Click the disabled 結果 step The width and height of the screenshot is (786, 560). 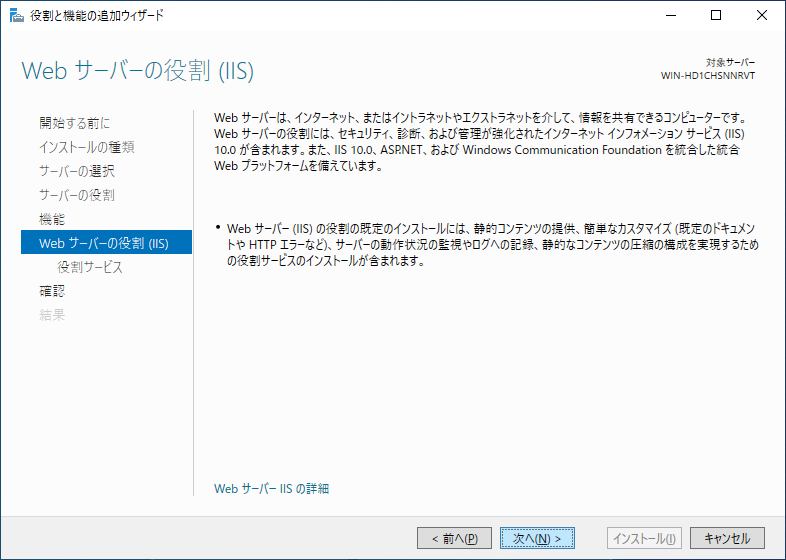52,315
